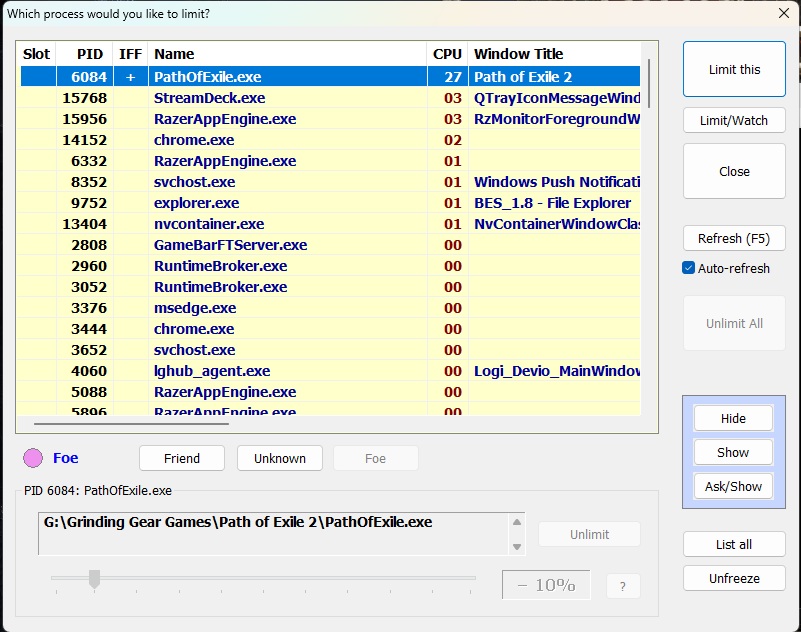Click the vertical scrollbar of process list

coord(649,83)
